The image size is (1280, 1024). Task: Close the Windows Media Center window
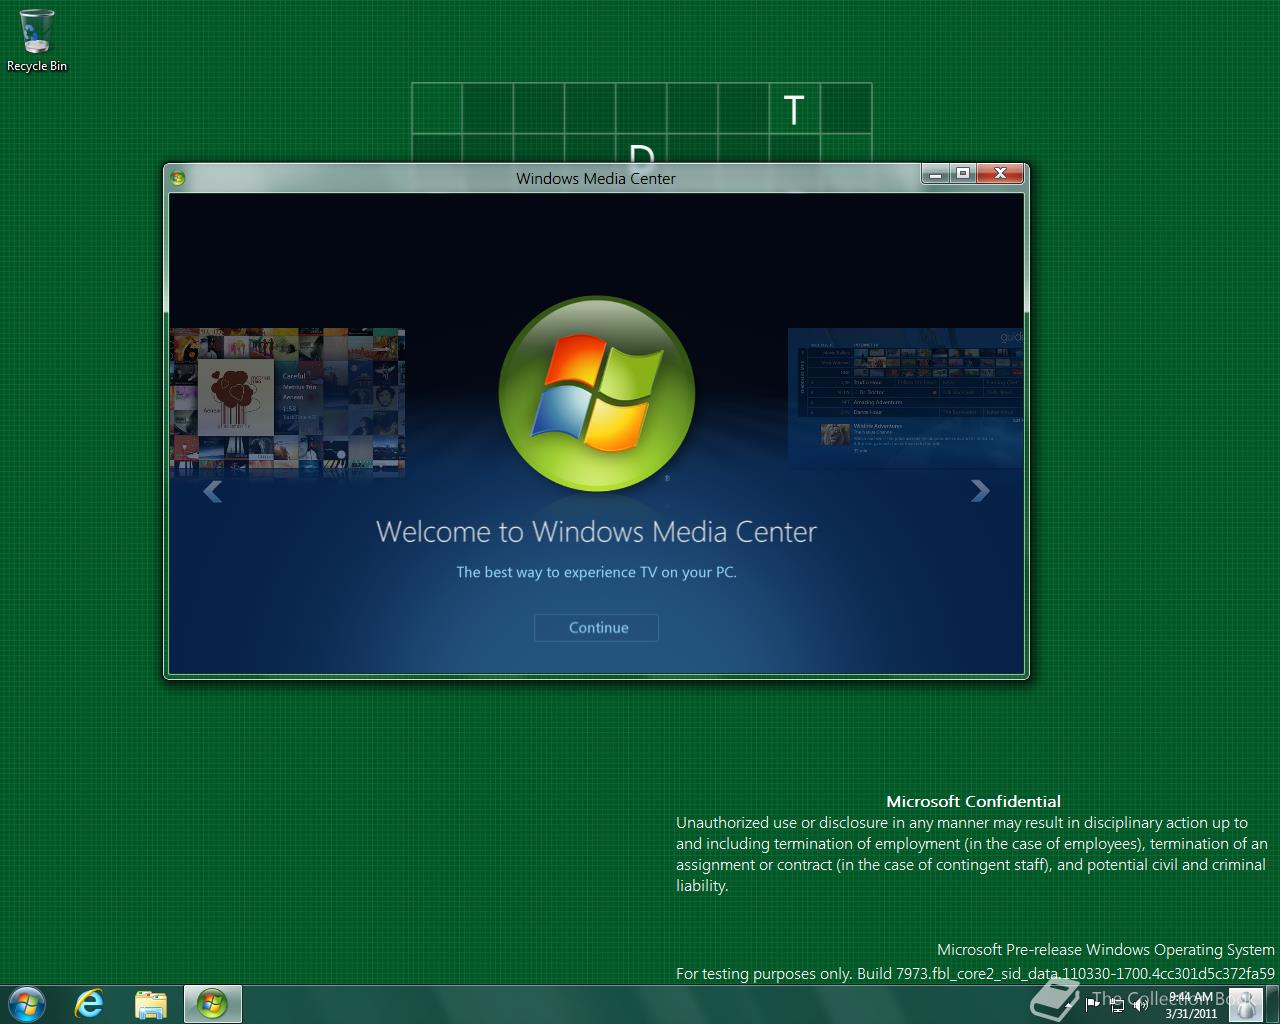point(1000,174)
